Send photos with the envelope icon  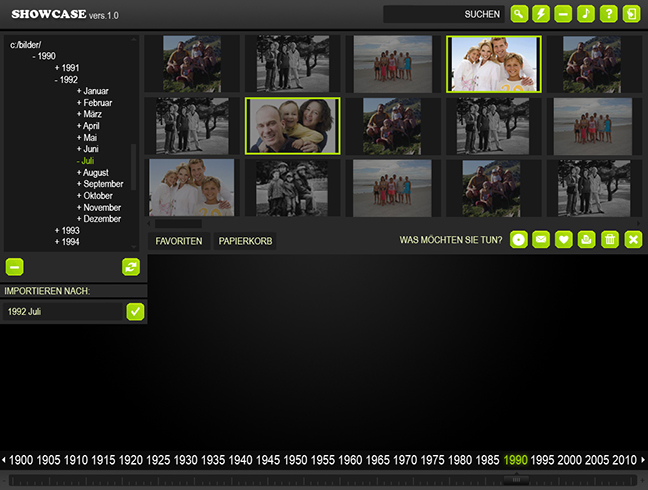coord(541,240)
